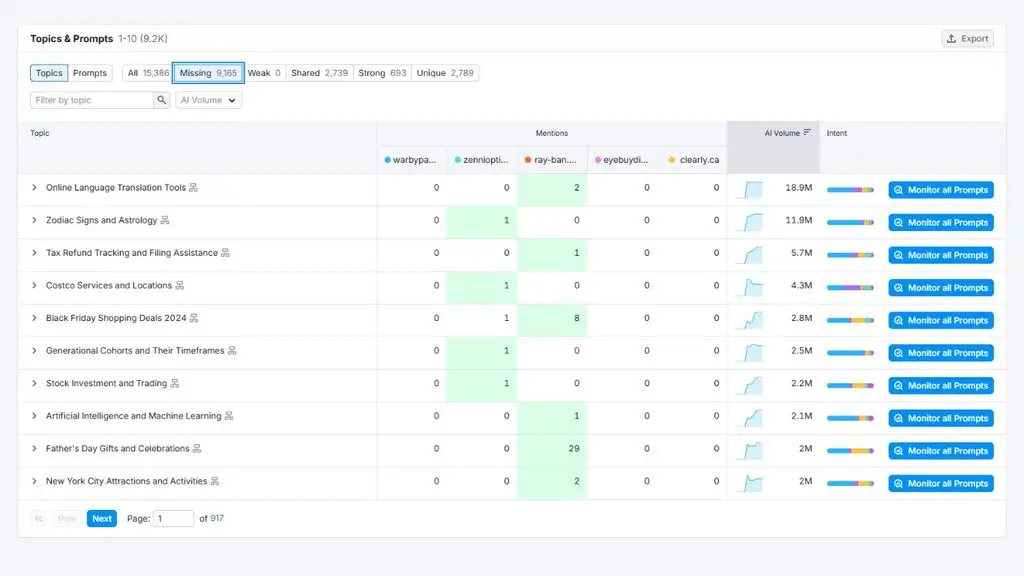
Task: Click the search magnifier icon beside topic filter
Action: (x=161, y=100)
